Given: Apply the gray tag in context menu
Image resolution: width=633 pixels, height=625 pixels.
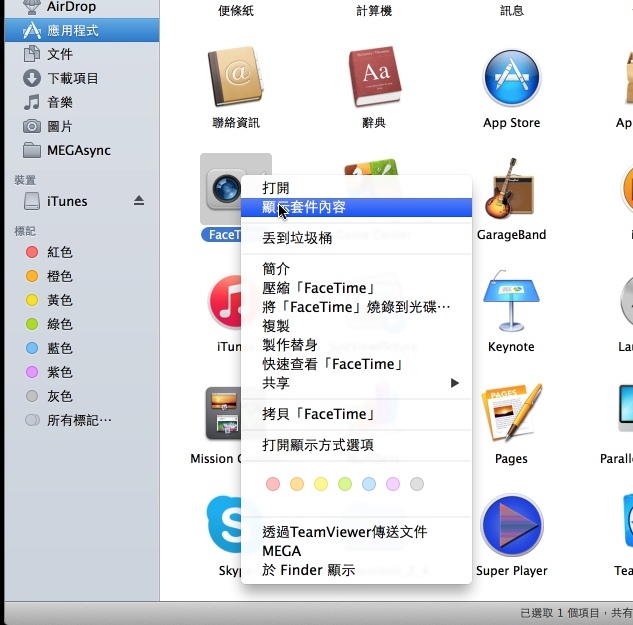Looking at the screenshot, I should [417, 484].
